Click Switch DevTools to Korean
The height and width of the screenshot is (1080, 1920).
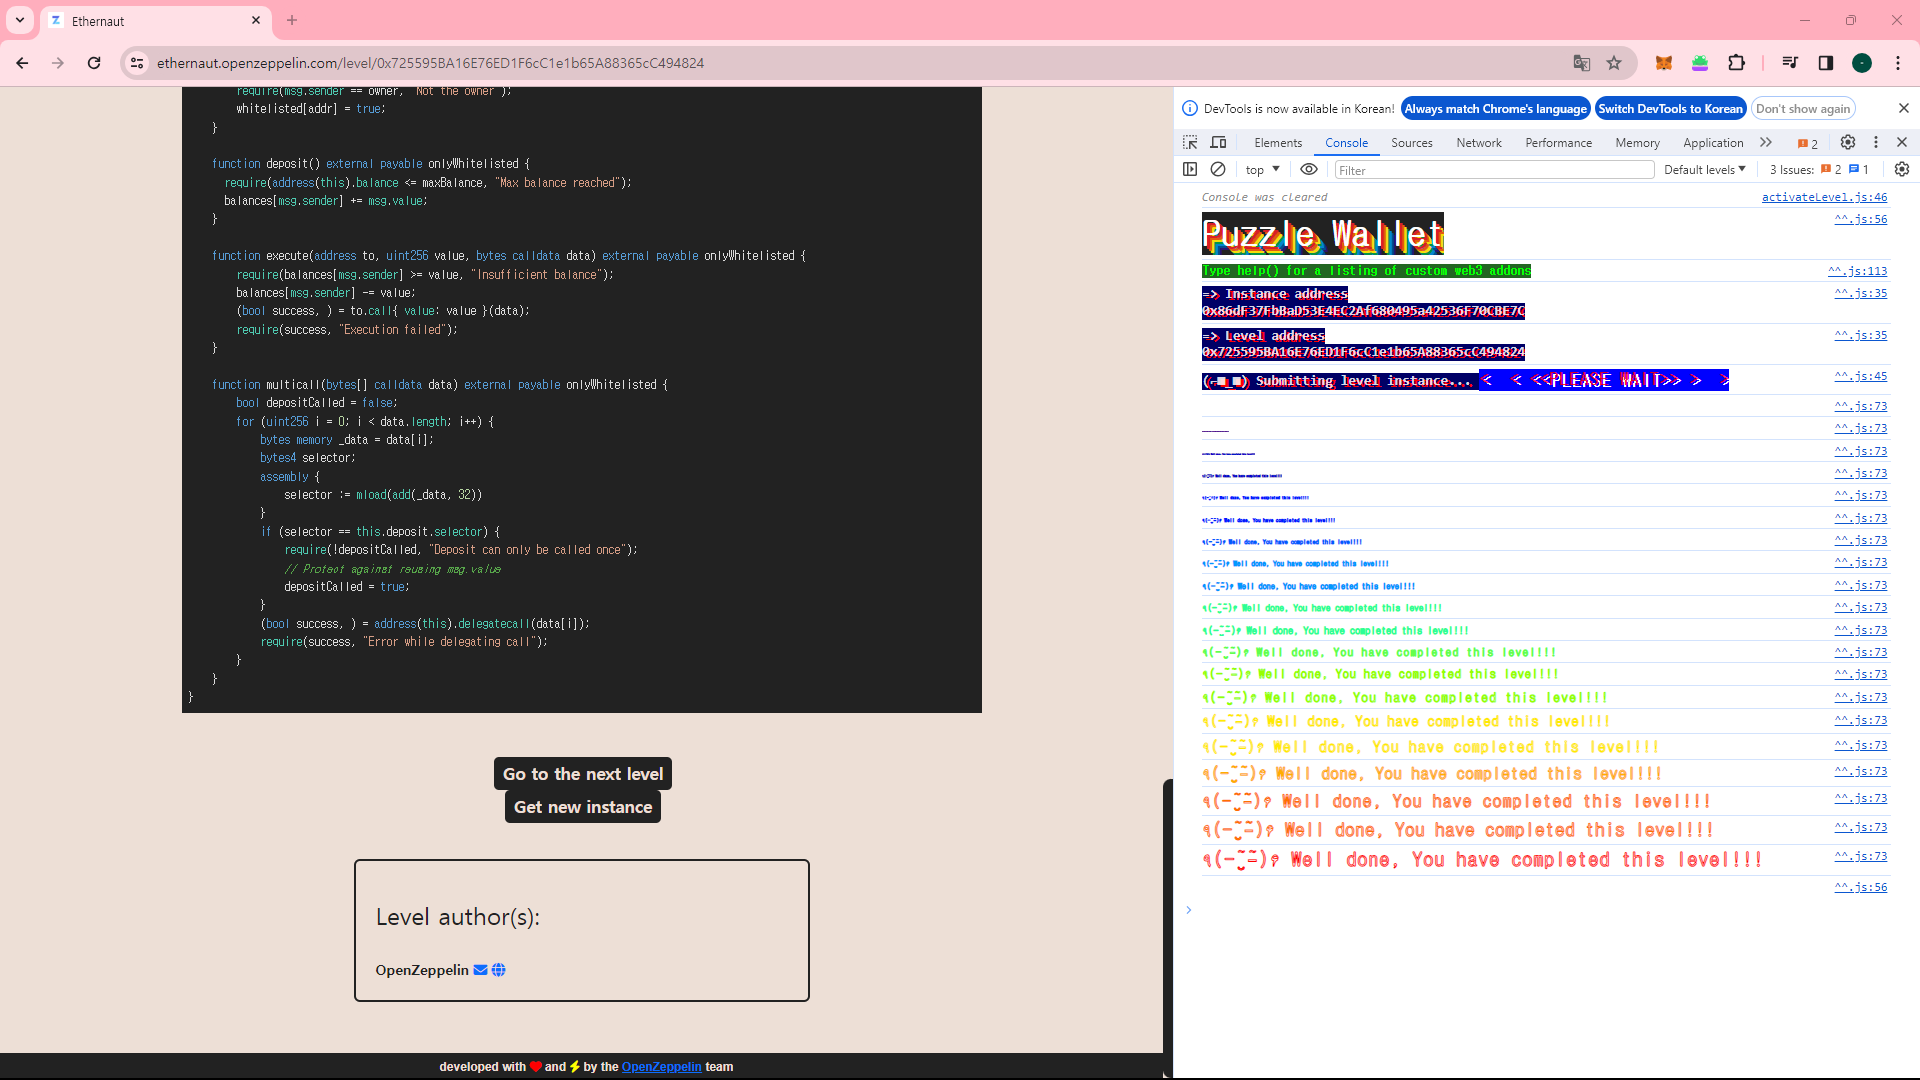(x=1670, y=109)
